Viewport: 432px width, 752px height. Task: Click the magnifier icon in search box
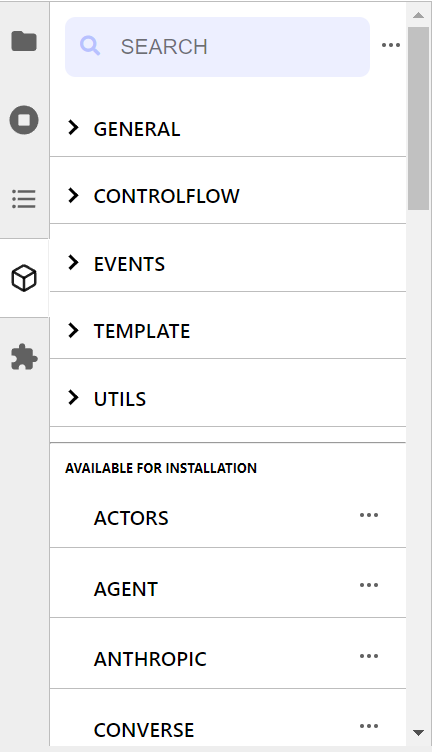[x=90, y=46]
